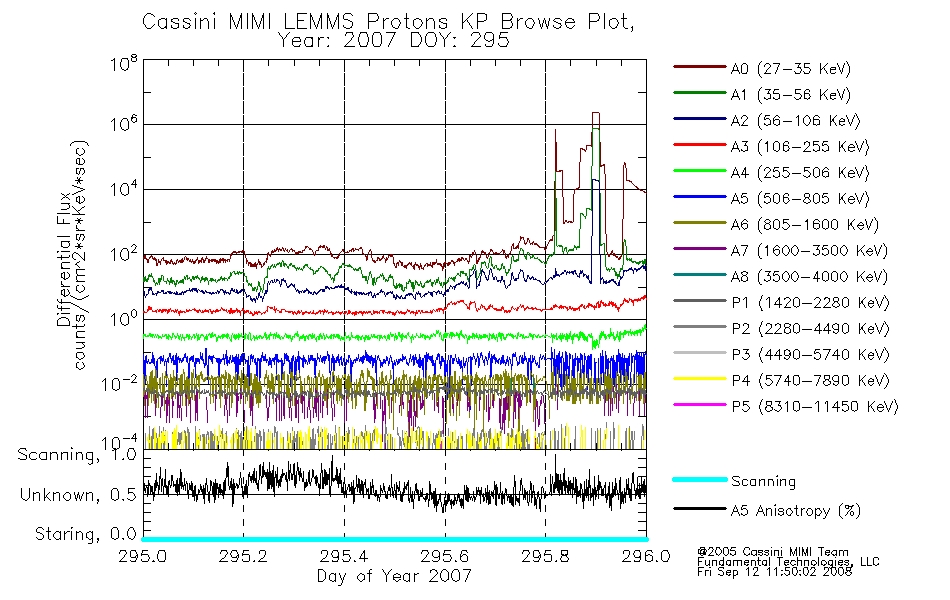Click the Day of Year 2007 axis label

[394, 576]
